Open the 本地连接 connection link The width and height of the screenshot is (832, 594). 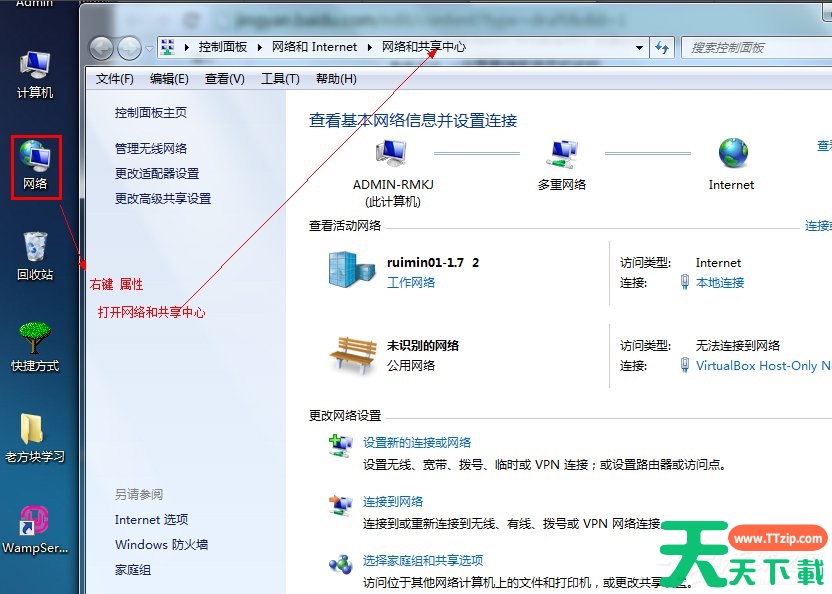click(x=720, y=283)
